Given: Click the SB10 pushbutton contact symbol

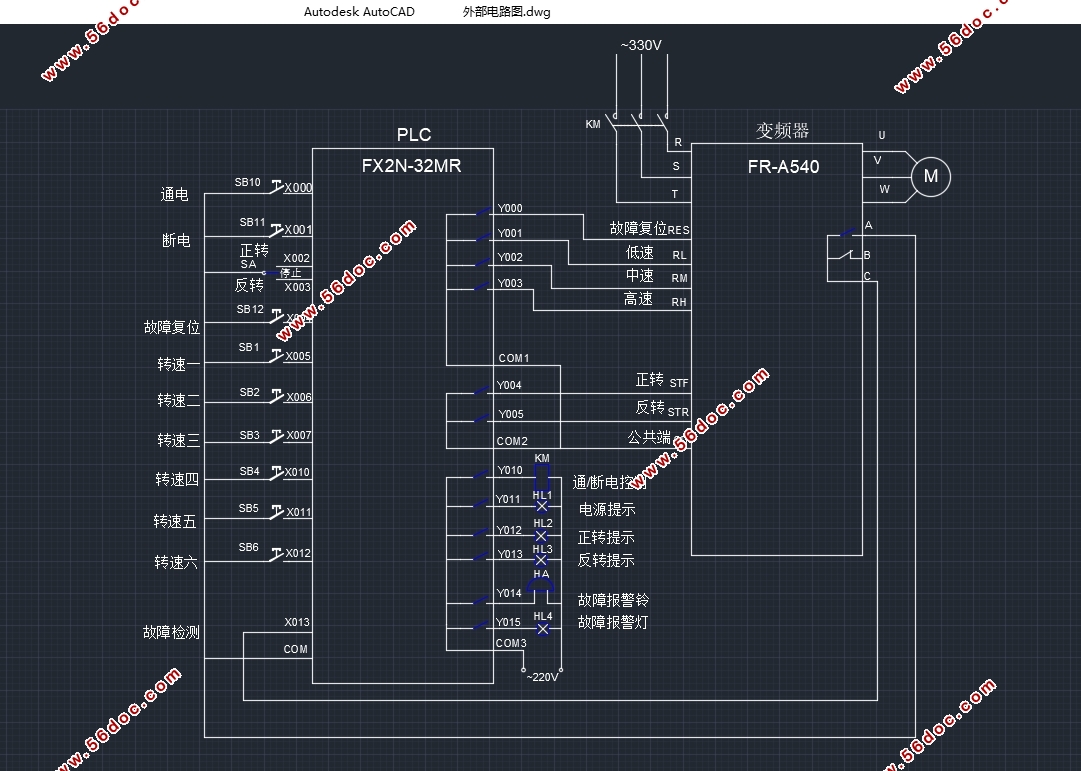Looking at the screenshot, I should click(276, 187).
